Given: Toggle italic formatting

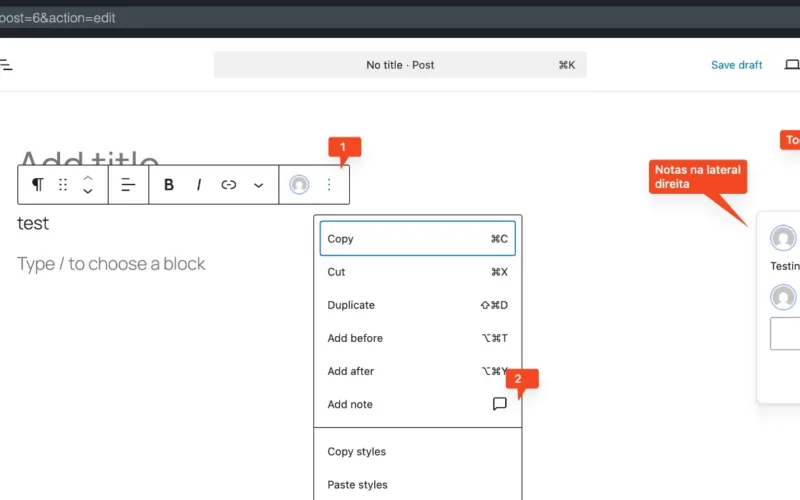Looking at the screenshot, I should pyautogui.click(x=199, y=185).
